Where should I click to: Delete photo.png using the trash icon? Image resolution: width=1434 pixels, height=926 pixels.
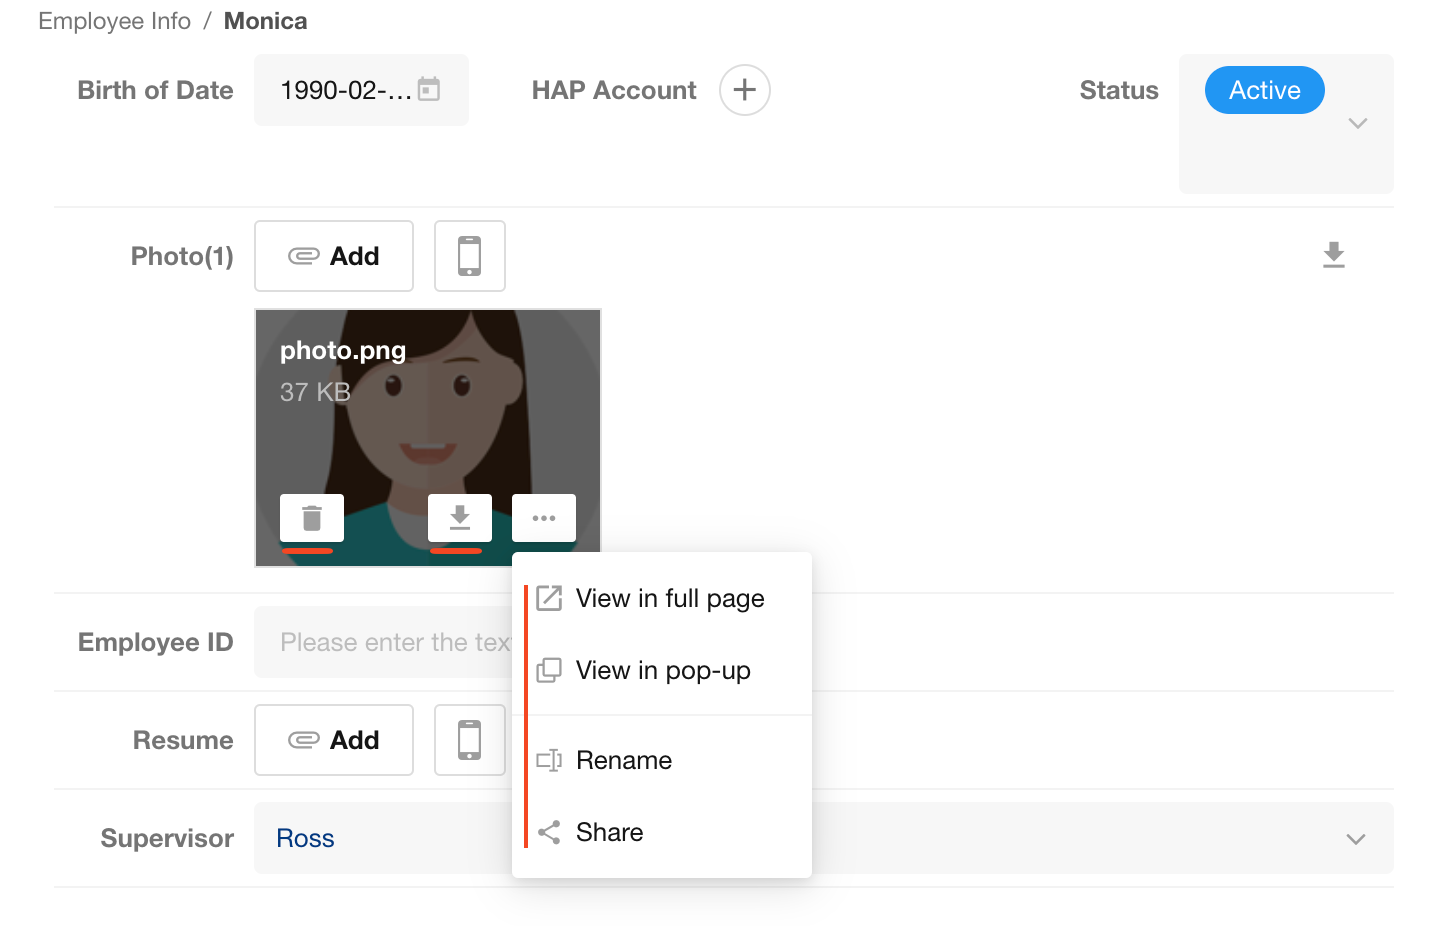312,518
